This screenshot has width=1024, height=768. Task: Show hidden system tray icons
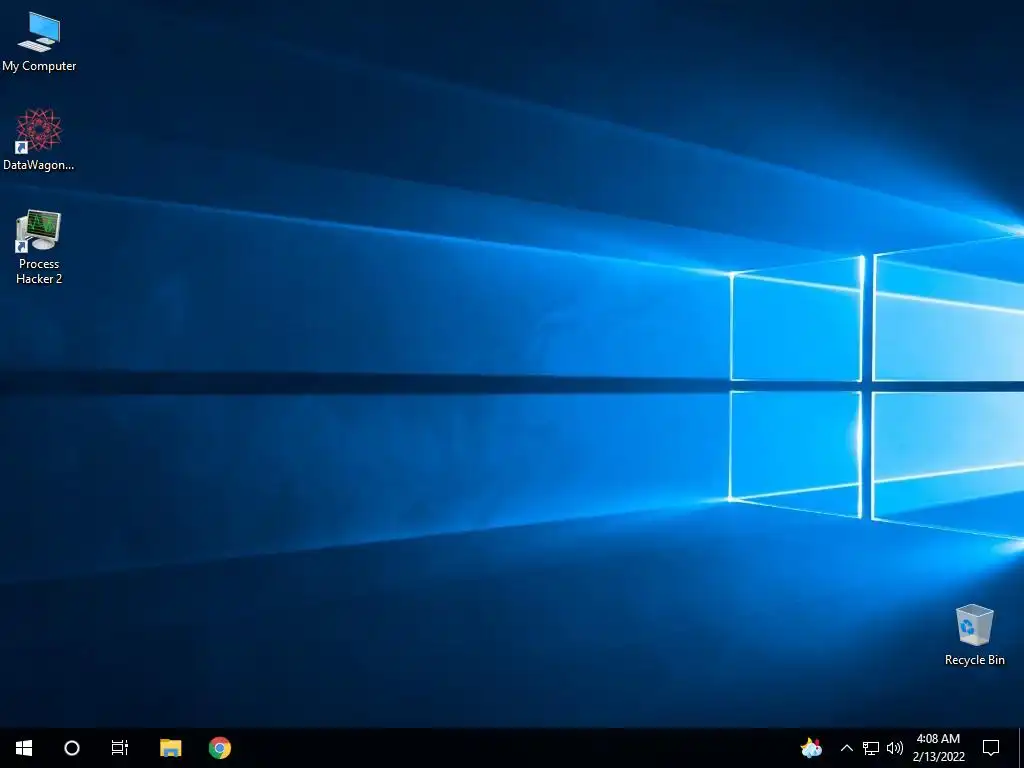tap(846, 748)
